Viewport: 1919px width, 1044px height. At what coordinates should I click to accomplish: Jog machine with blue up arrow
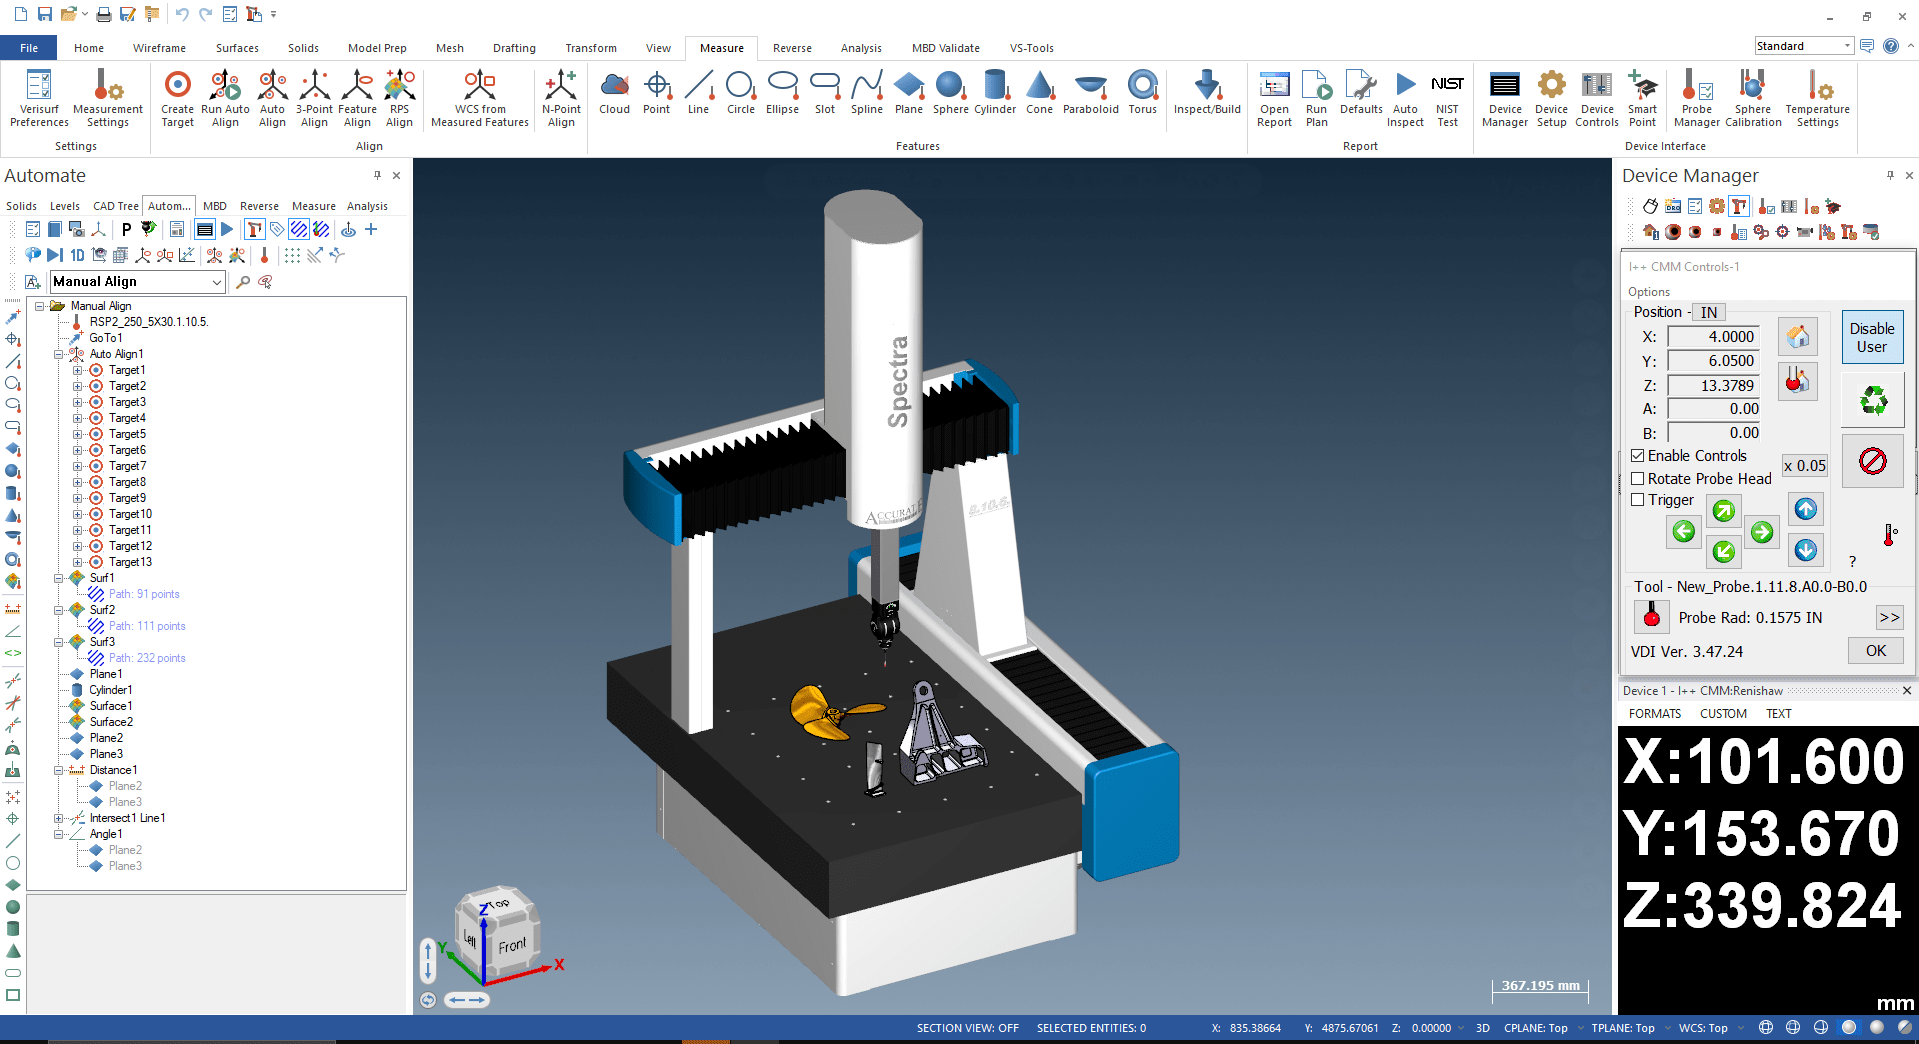[1805, 510]
